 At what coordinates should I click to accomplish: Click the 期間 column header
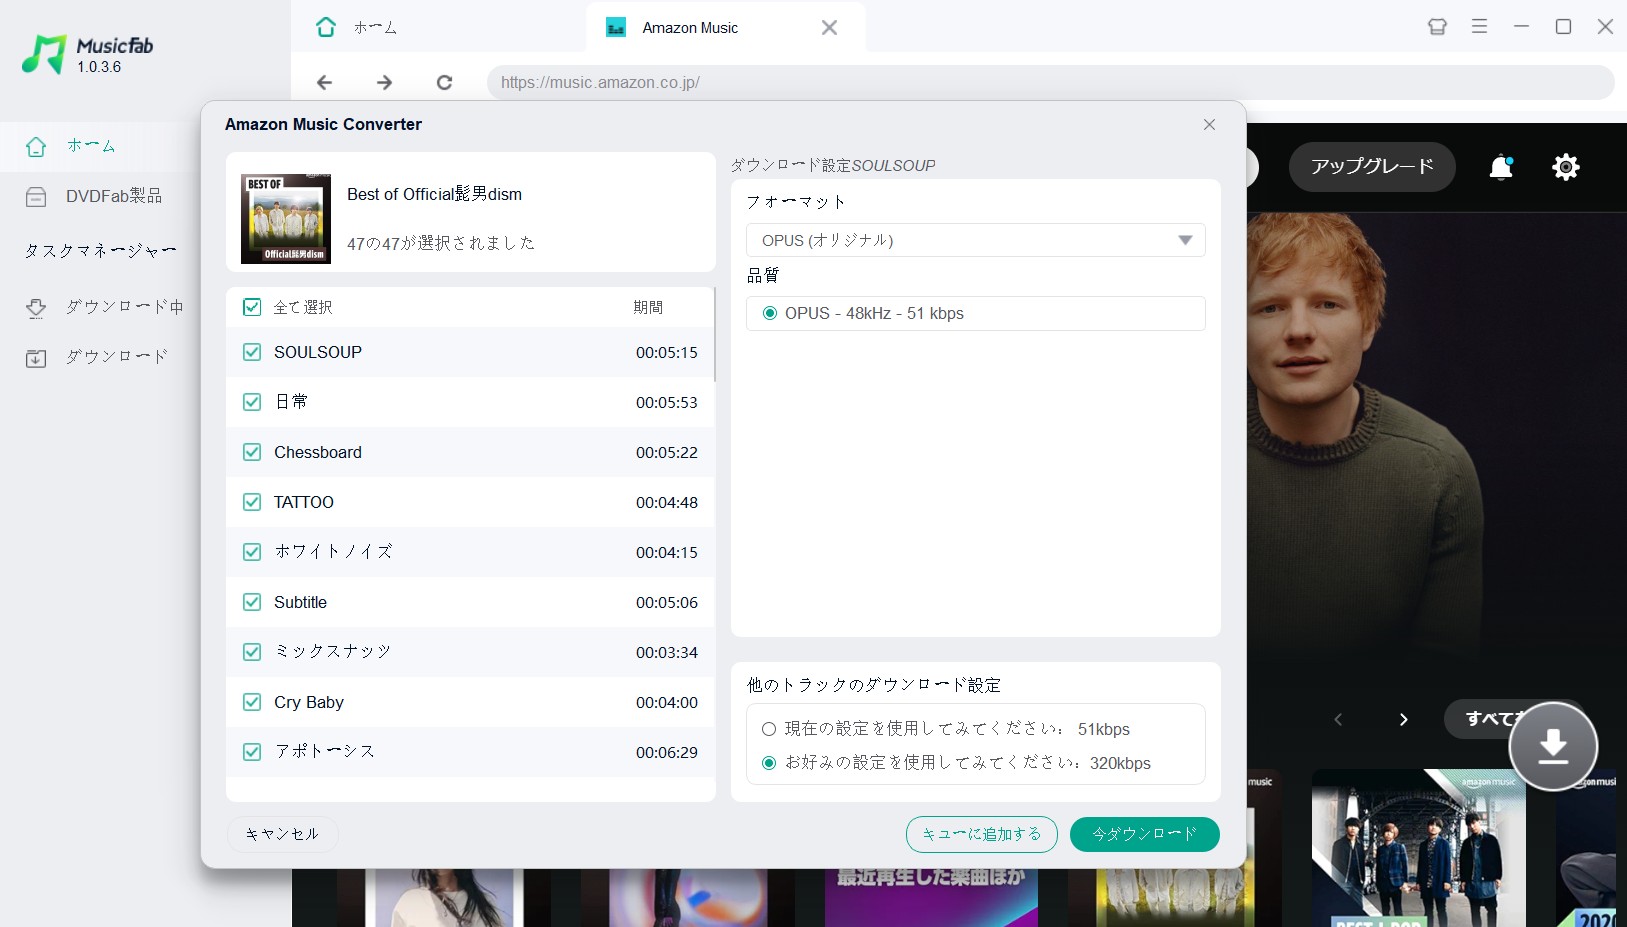[x=648, y=307]
